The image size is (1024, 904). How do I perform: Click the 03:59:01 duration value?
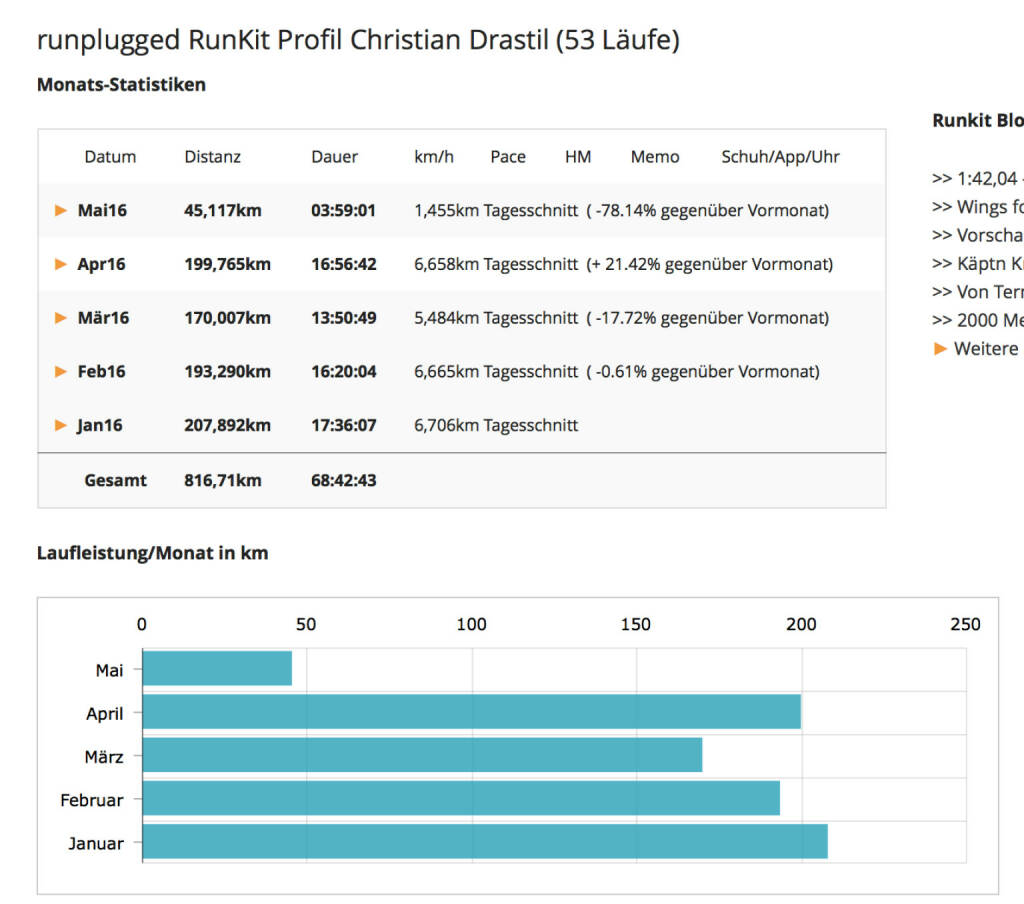tap(344, 210)
